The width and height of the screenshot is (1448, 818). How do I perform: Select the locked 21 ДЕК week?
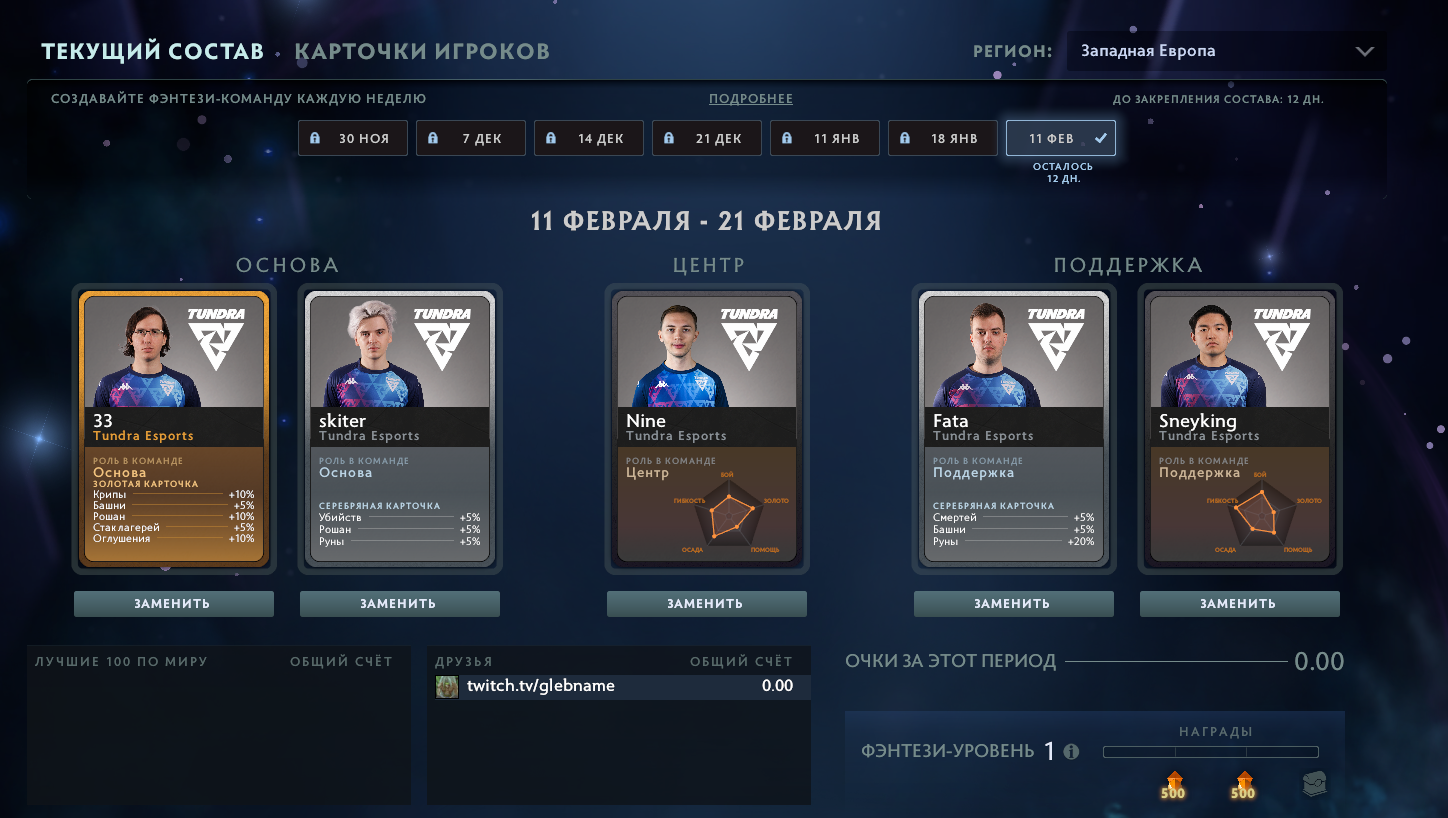(x=707, y=138)
